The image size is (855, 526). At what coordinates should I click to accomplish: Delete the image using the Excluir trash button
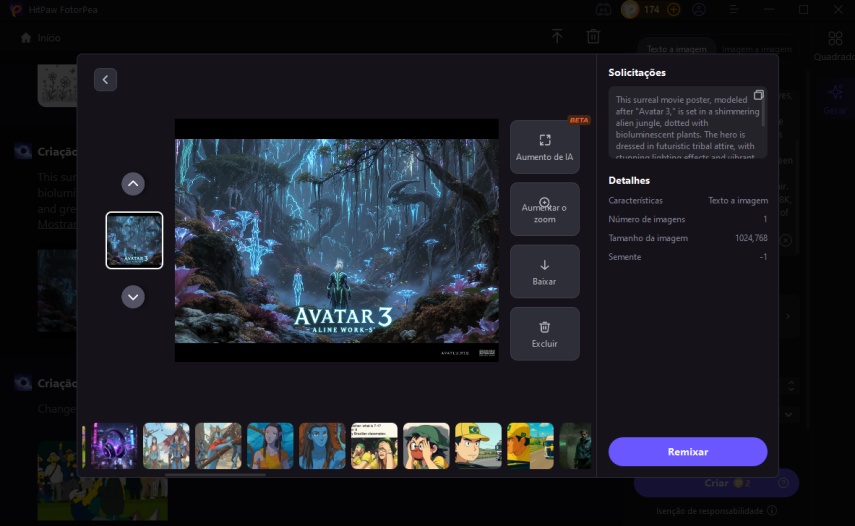coord(544,334)
